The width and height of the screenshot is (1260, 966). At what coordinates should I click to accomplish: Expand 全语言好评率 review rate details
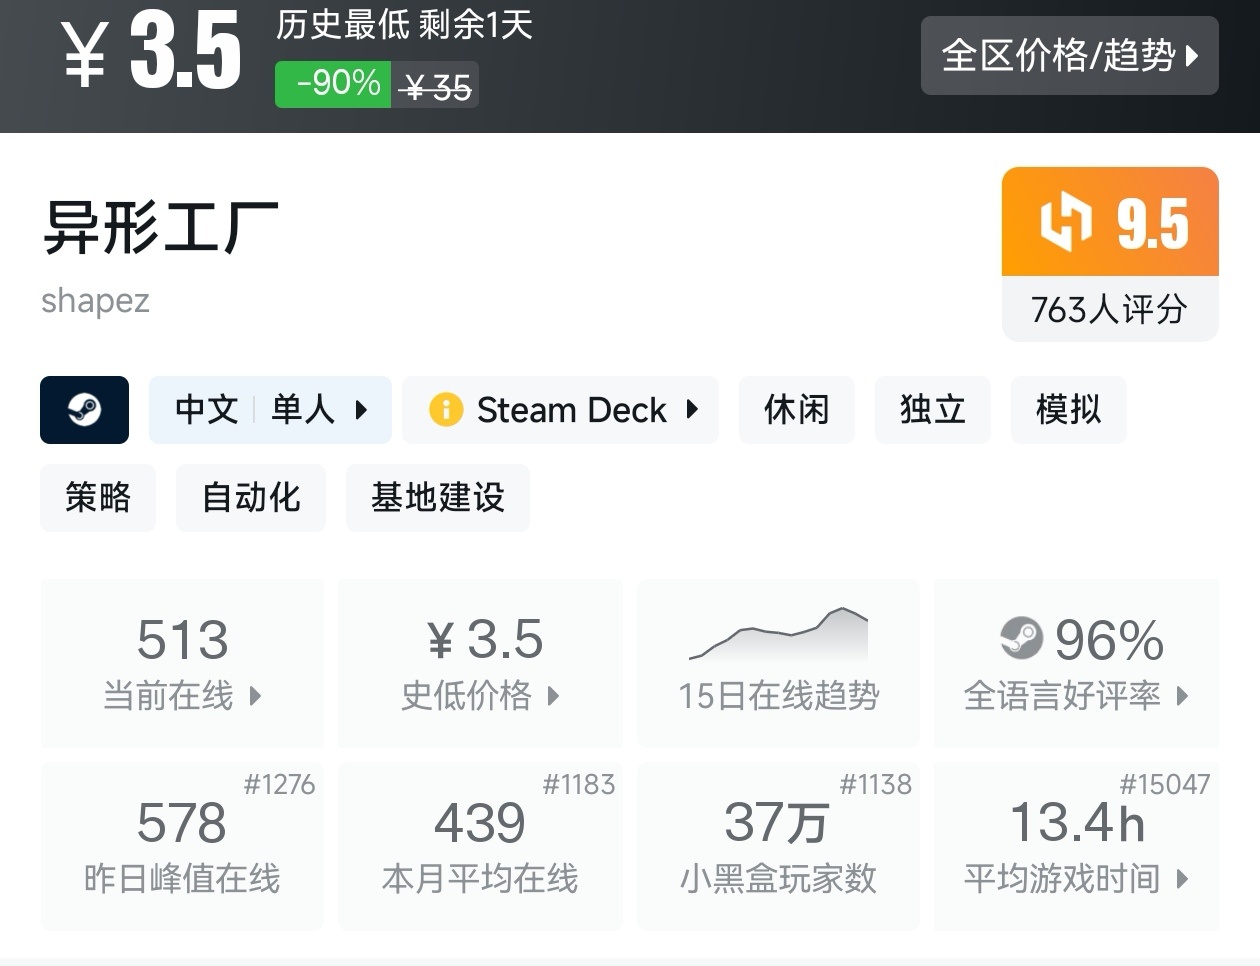coord(1183,696)
